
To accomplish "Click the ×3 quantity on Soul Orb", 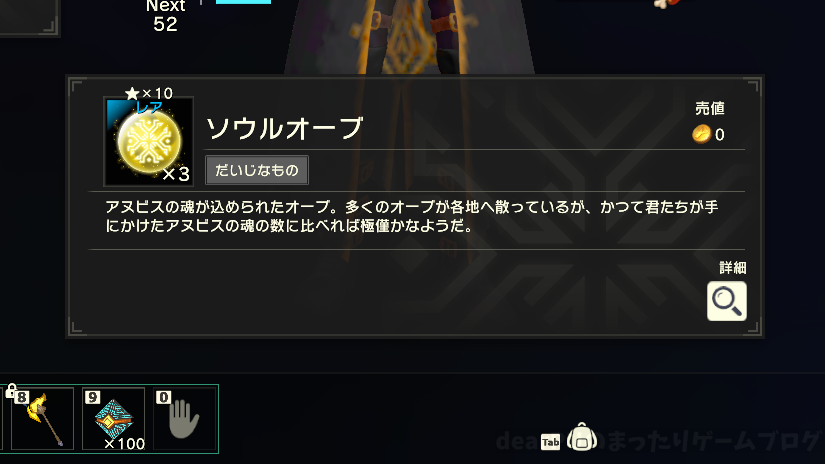I will [x=176, y=174].
